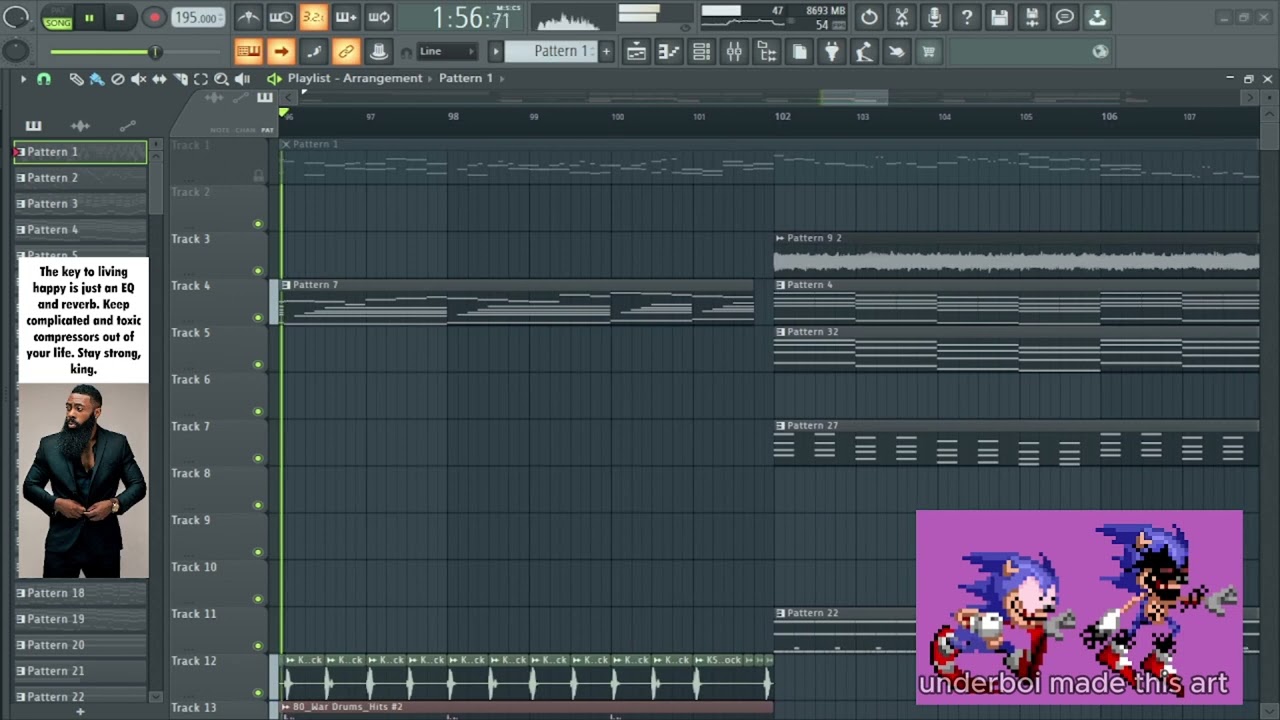Expand the playlist options menu arrow
The height and width of the screenshot is (720, 1280).
(x=23, y=79)
